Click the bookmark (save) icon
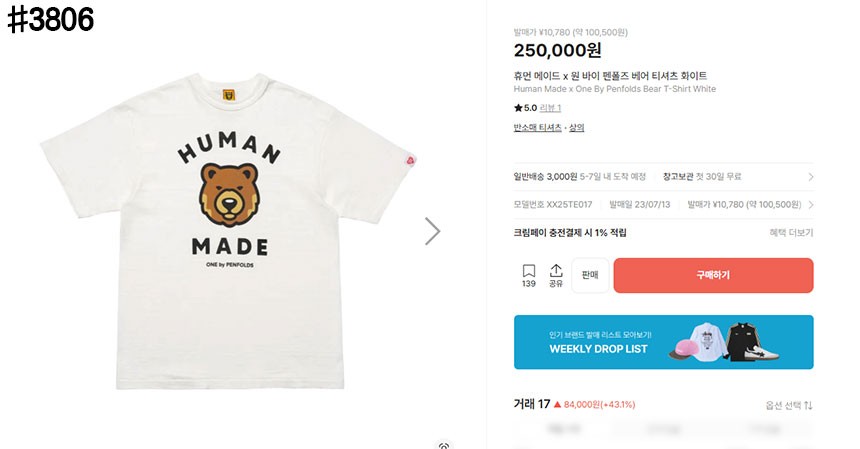 tap(529, 271)
